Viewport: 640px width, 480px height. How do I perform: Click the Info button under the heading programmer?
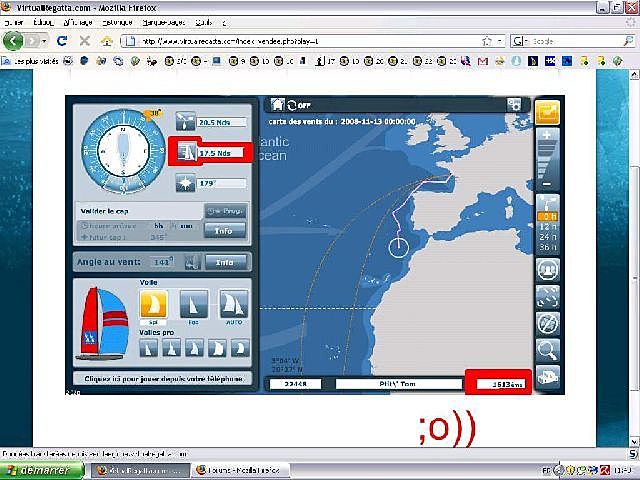[x=225, y=231]
